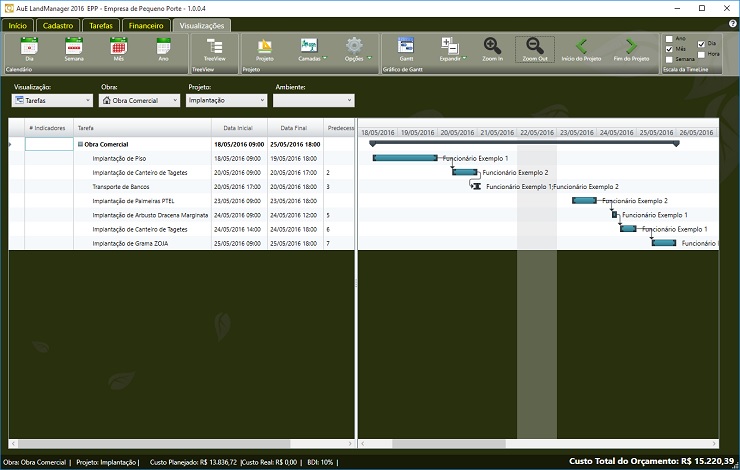Select the Implantação de Piso task row
Image resolution: width=740 pixels, height=470 pixels.
click(x=182, y=159)
